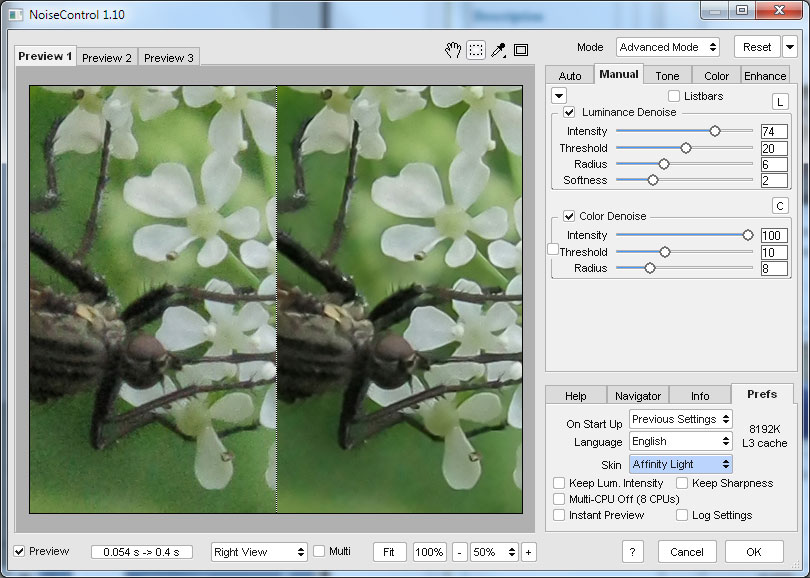Open the 50% zoom dropdown
This screenshot has height=578, width=810.
pyautogui.click(x=494, y=552)
